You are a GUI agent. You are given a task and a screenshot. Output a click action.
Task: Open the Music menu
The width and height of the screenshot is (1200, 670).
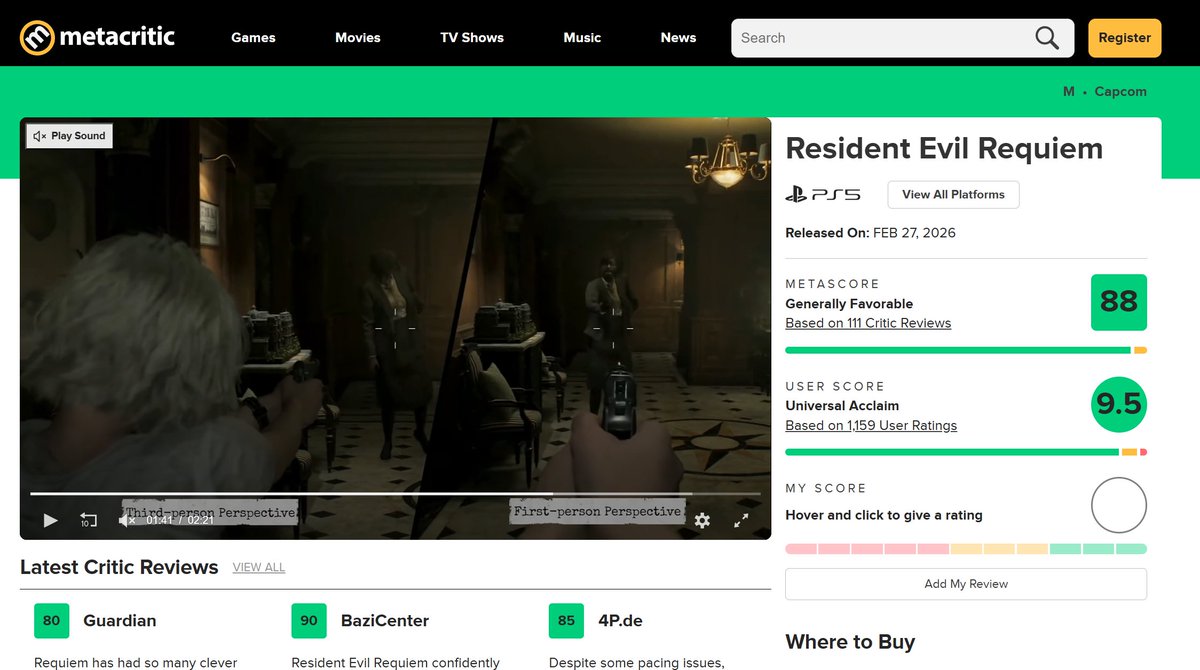(582, 38)
